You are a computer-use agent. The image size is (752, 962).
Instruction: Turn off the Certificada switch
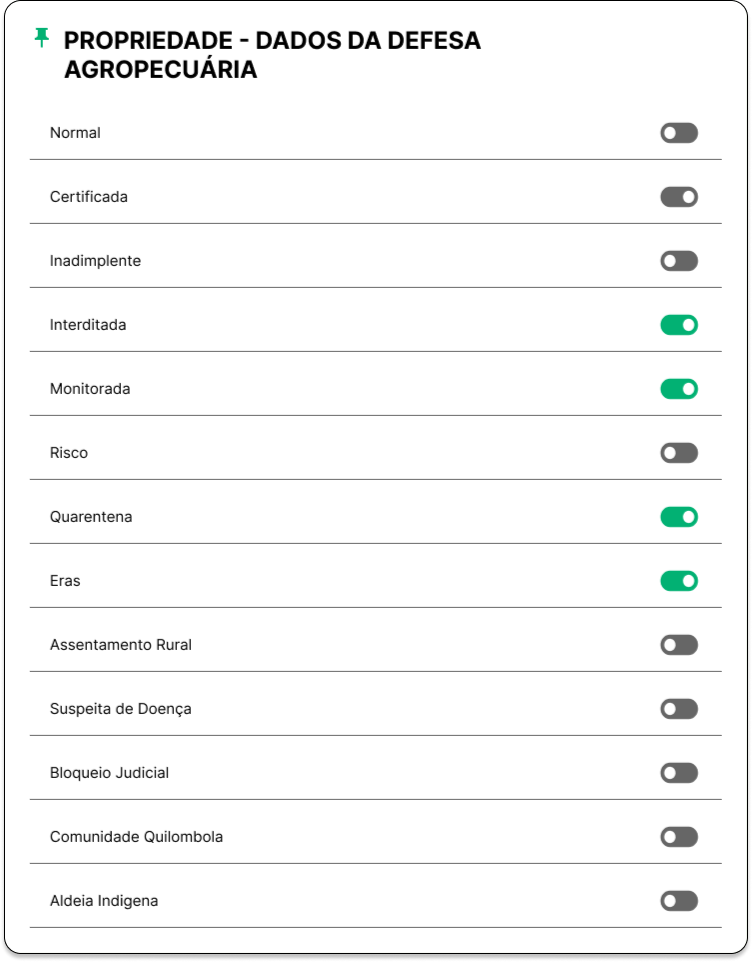pos(679,197)
